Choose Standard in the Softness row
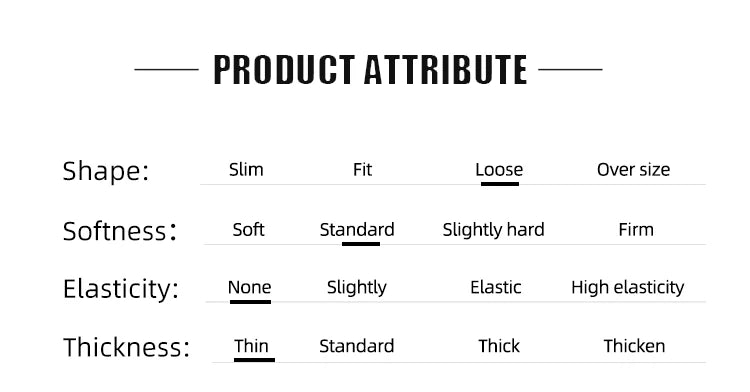 (357, 230)
